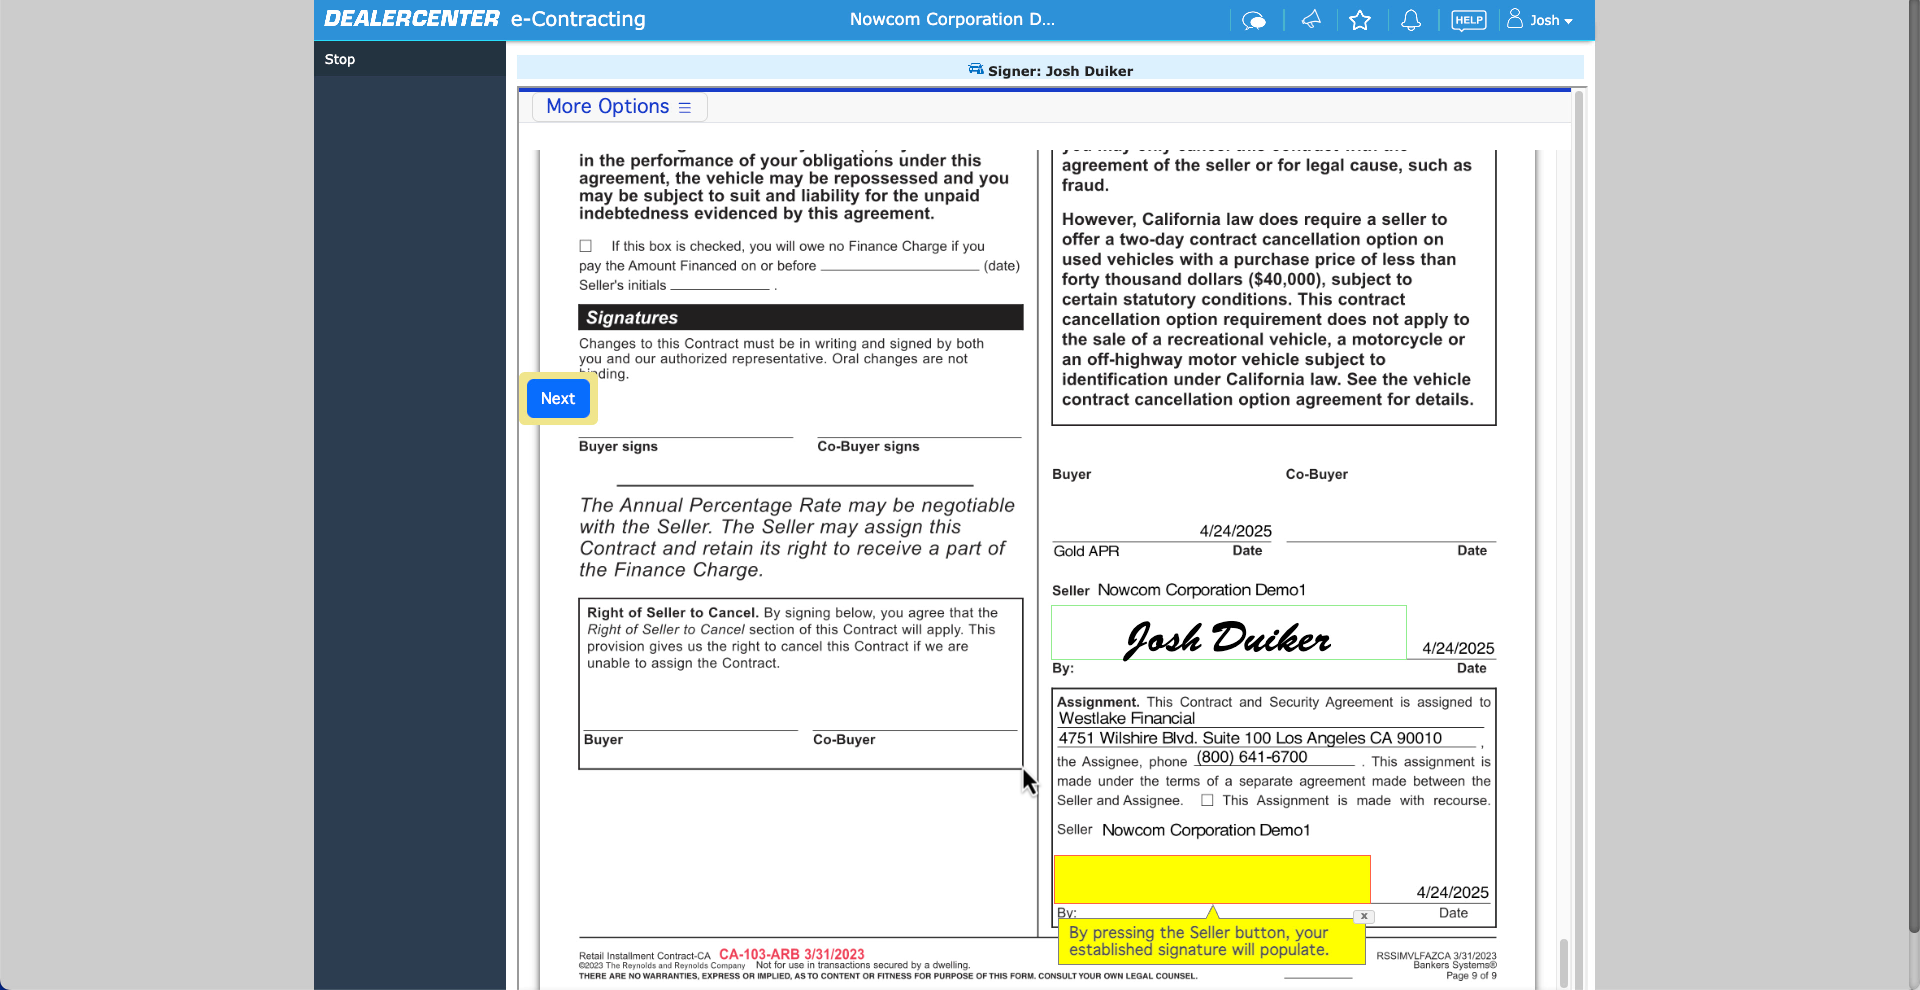Open the chat messages icon

[1253, 20]
